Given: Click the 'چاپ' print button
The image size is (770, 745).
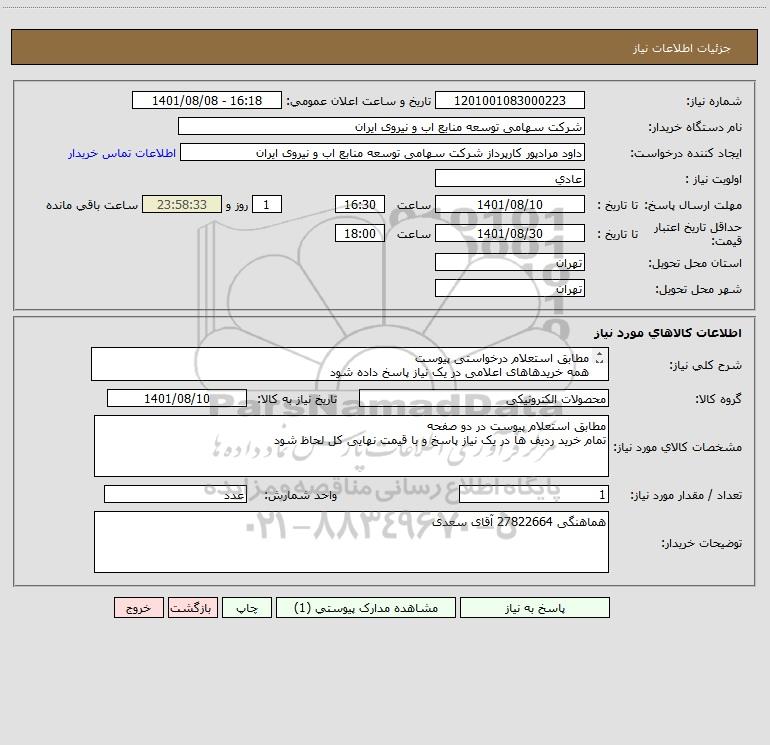Looking at the screenshot, I should tap(247, 607).
